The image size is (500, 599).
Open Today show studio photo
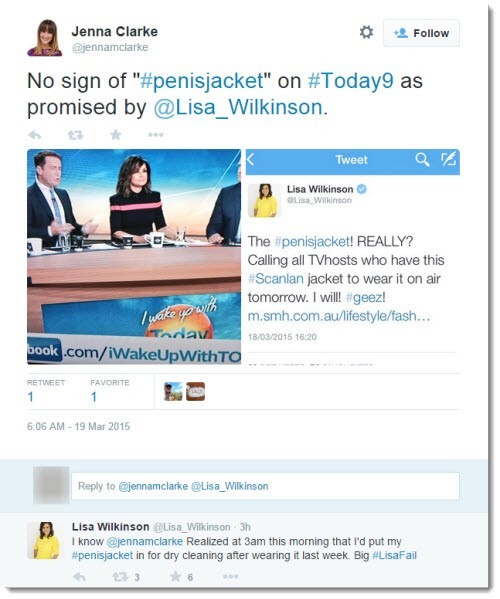[134, 256]
